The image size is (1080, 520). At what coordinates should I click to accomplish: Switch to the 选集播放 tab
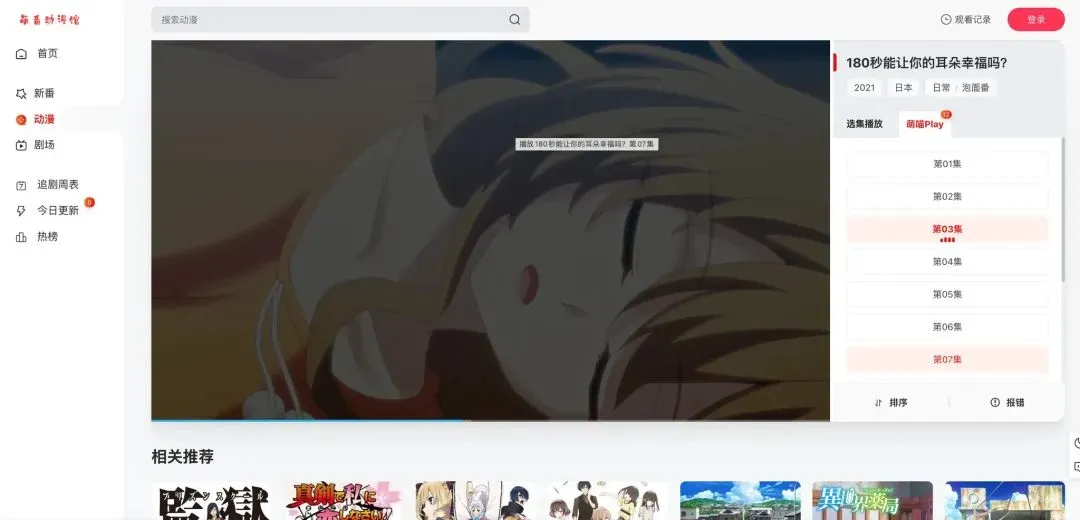864,124
